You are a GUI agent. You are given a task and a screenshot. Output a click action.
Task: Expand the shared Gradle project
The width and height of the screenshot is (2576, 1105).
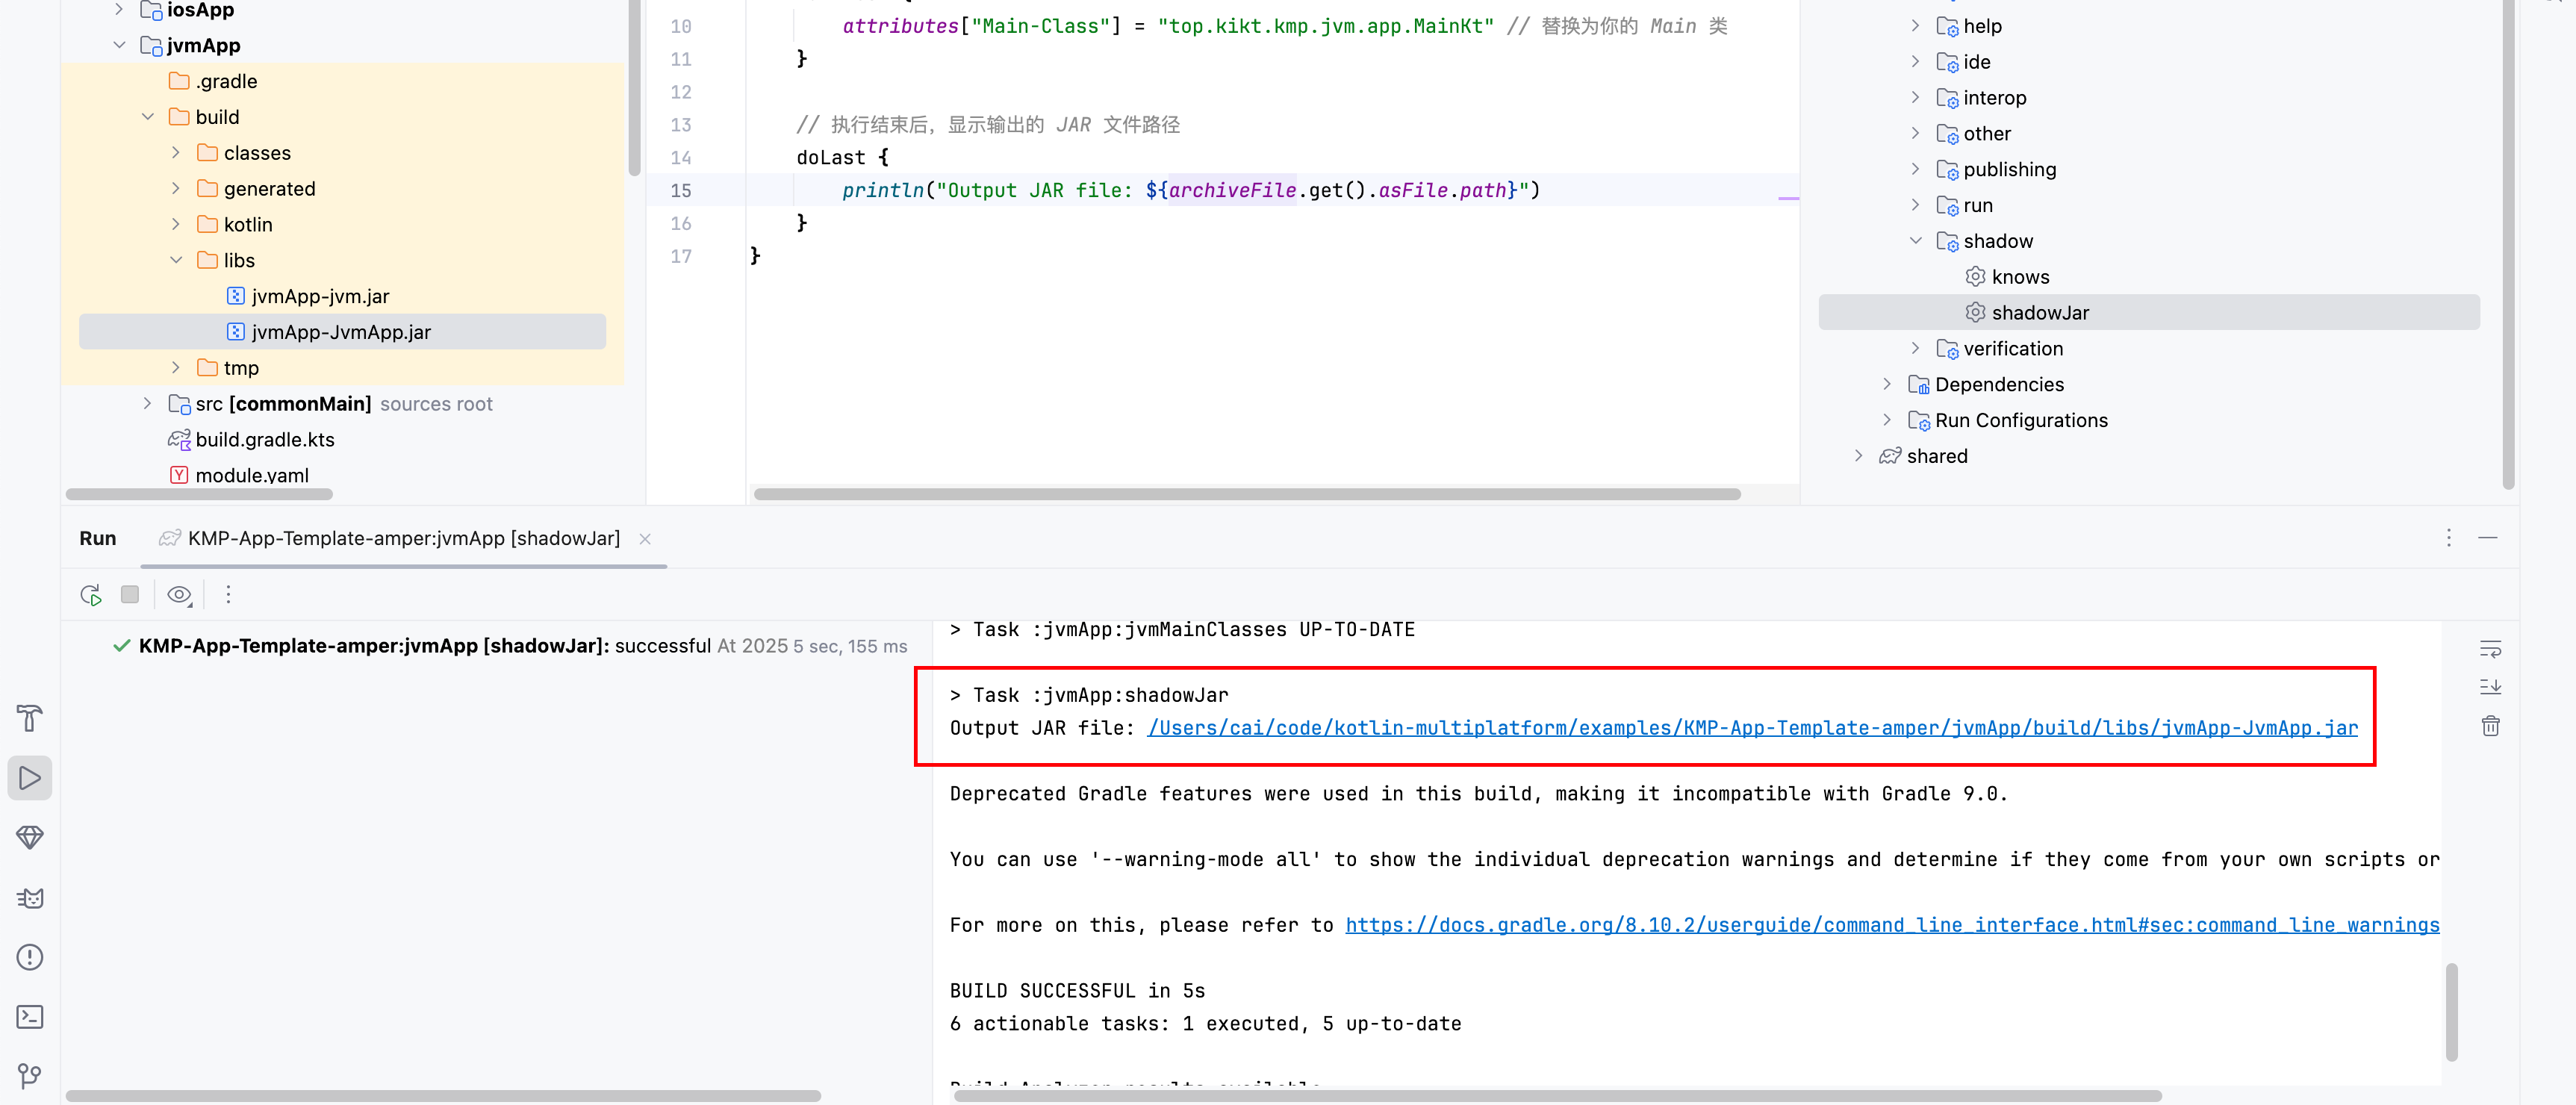pos(1859,456)
